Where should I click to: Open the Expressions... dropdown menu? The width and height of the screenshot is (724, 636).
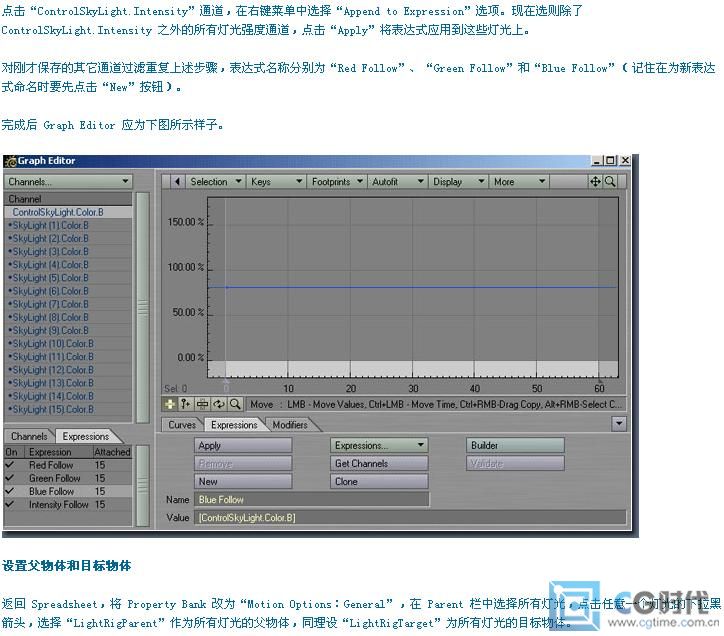pos(379,445)
